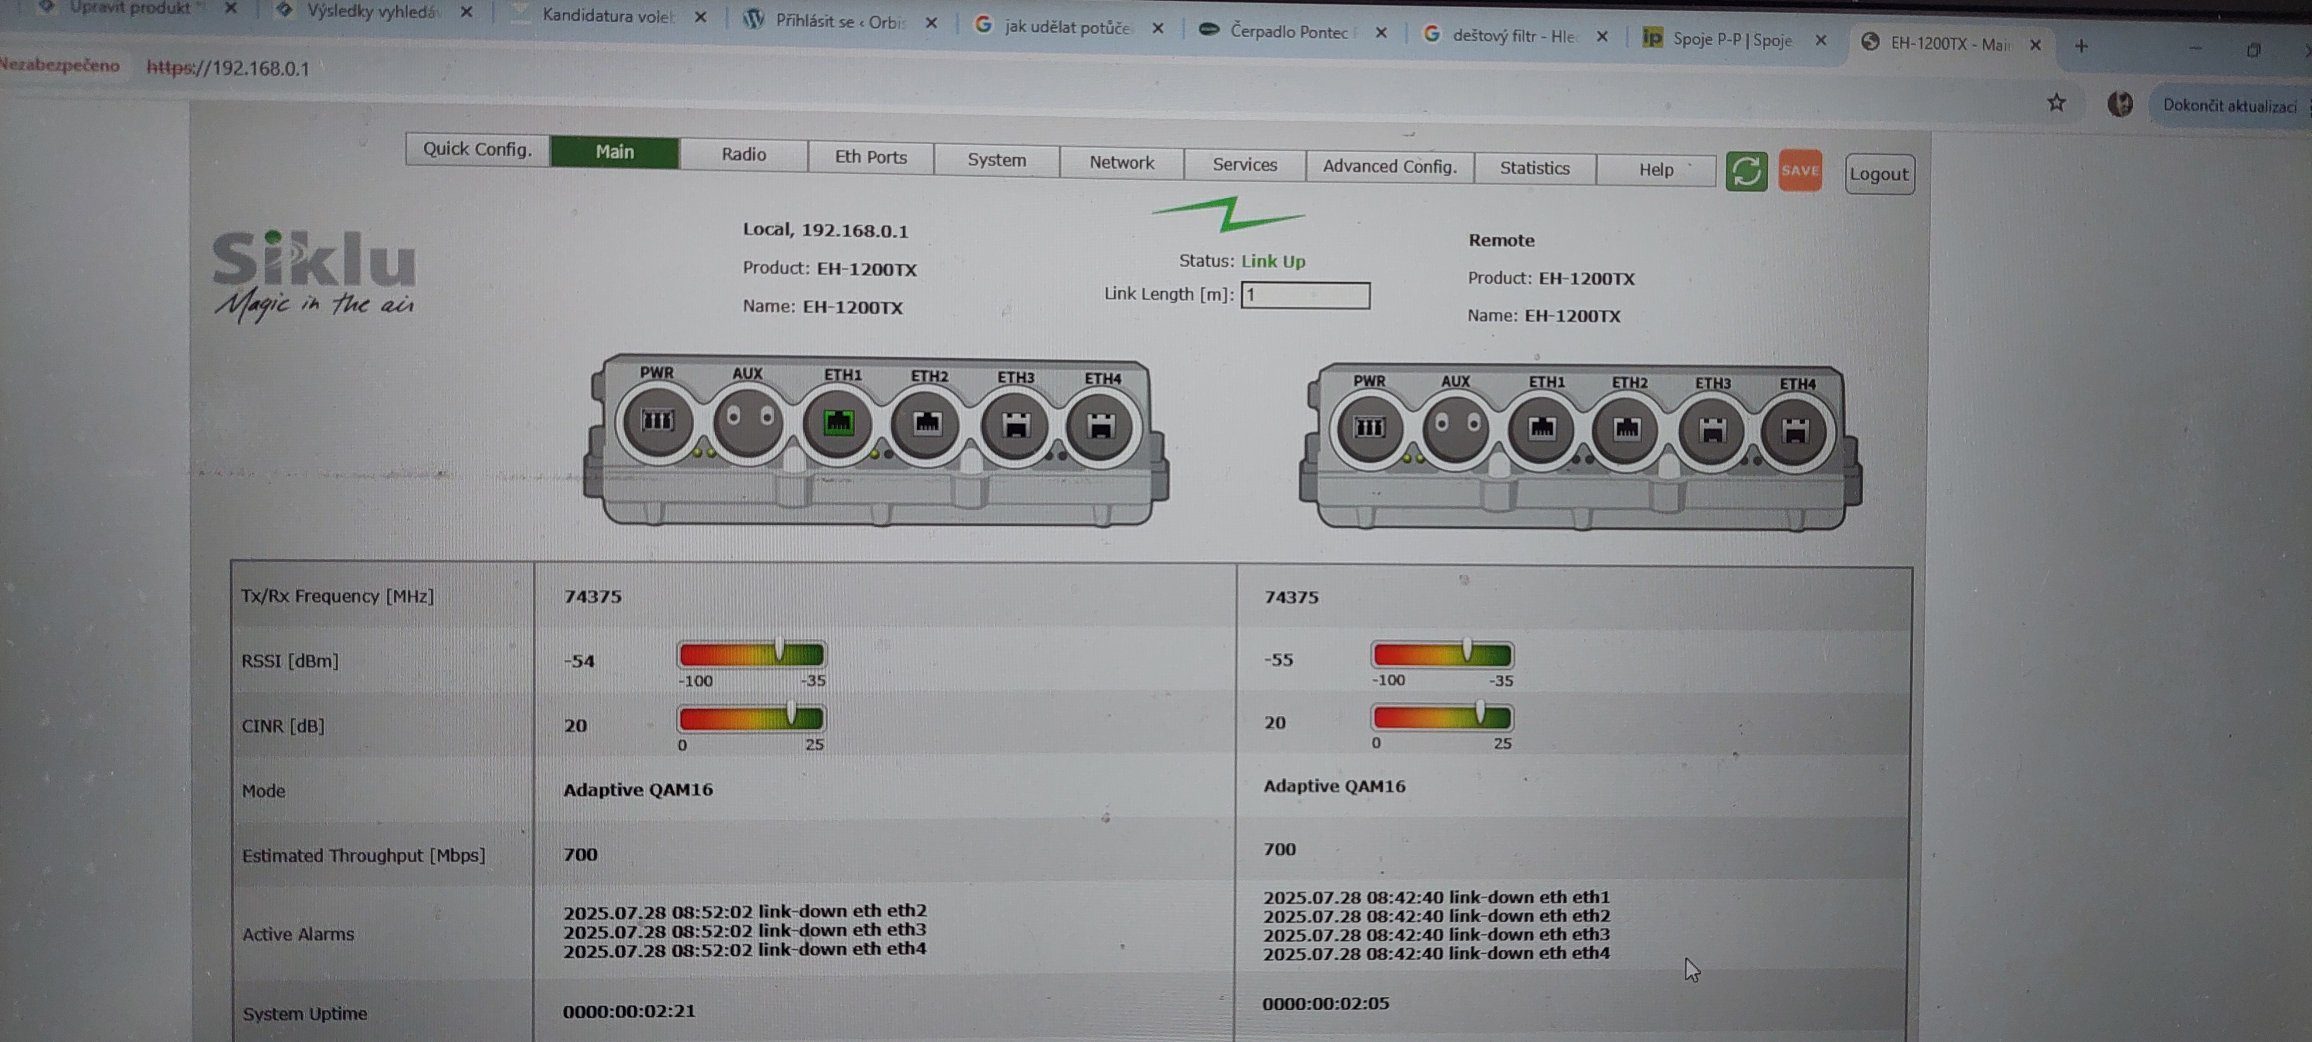The height and width of the screenshot is (1042, 2312).
Task: Switch to Kandidatura voleb browser tab
Action: [608, 16]
